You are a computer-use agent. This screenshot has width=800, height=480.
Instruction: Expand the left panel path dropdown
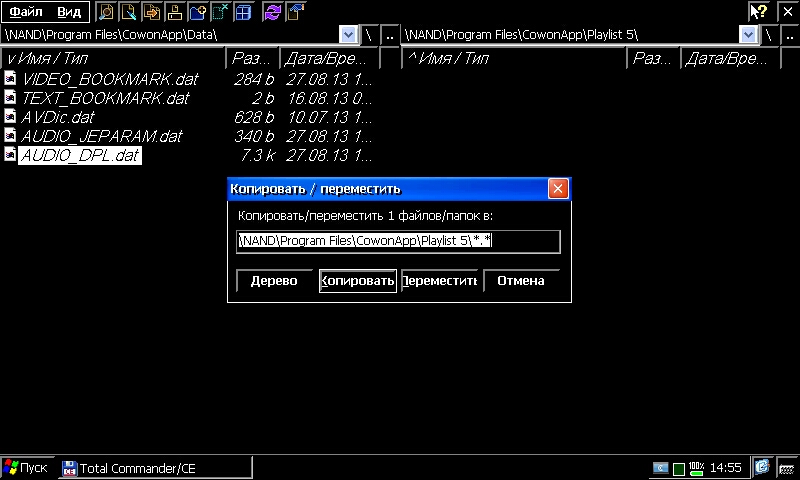pos(348,35)
